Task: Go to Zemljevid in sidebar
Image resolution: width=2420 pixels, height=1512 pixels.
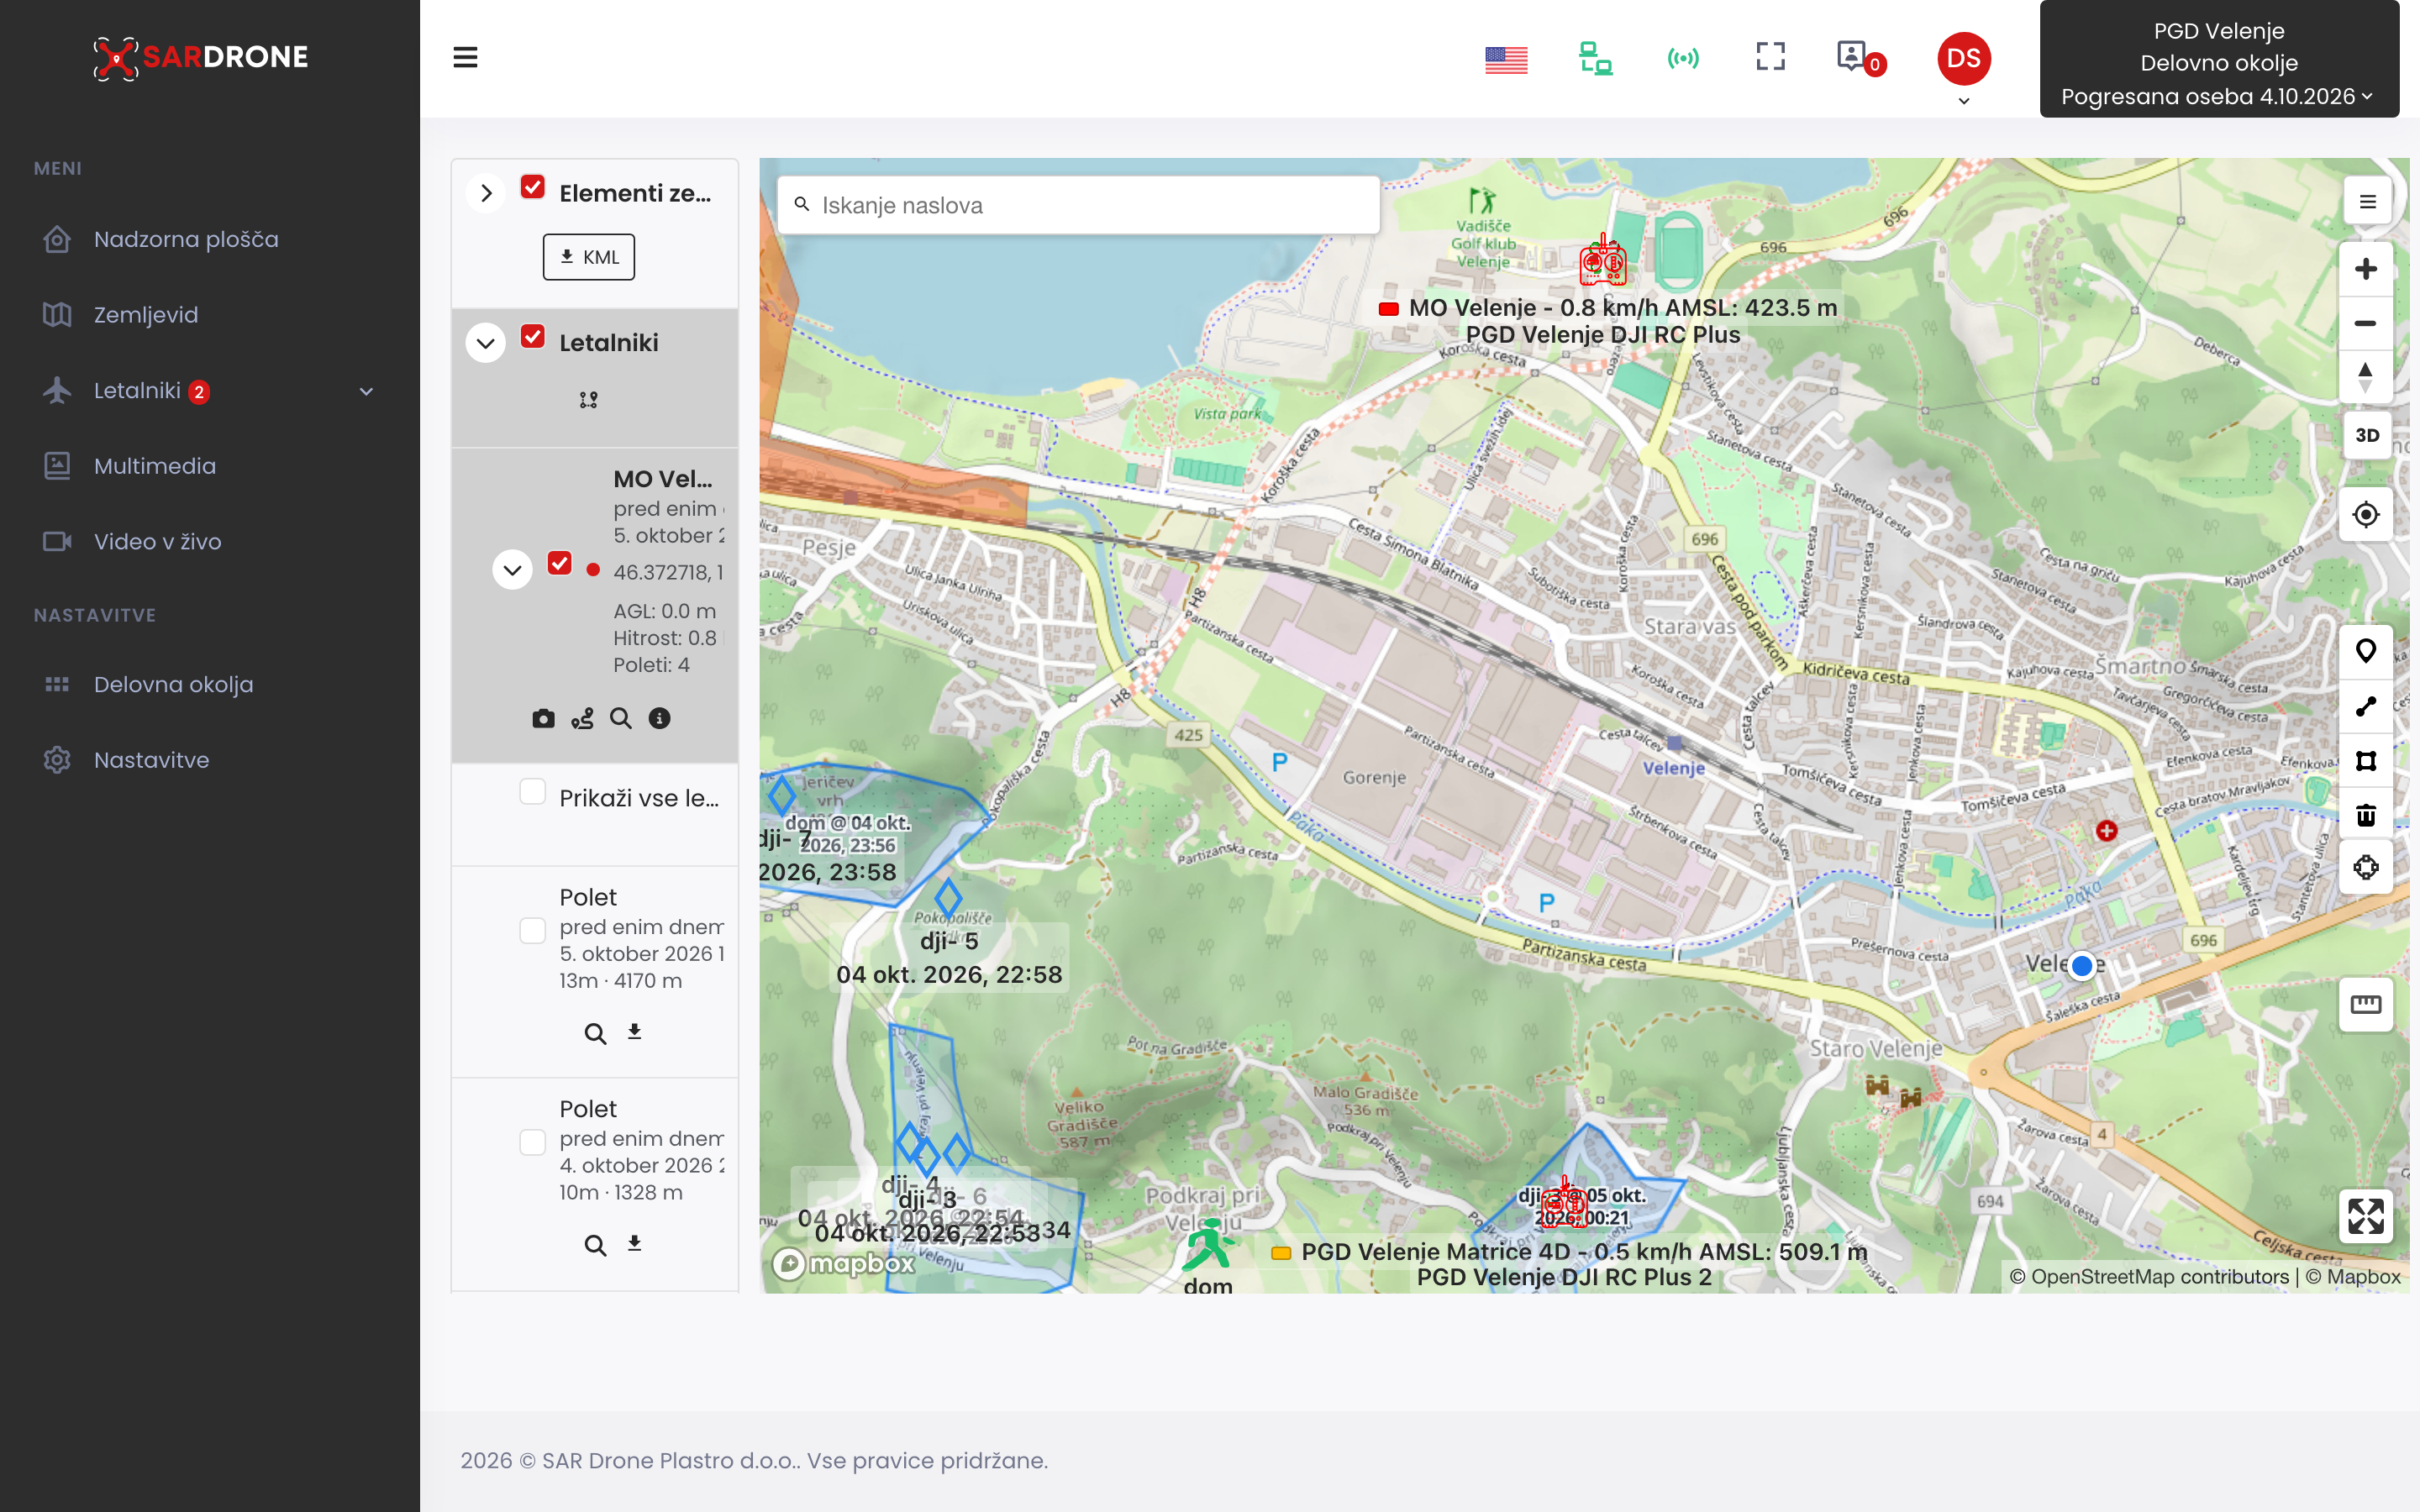Action: [x=146, y=315]
